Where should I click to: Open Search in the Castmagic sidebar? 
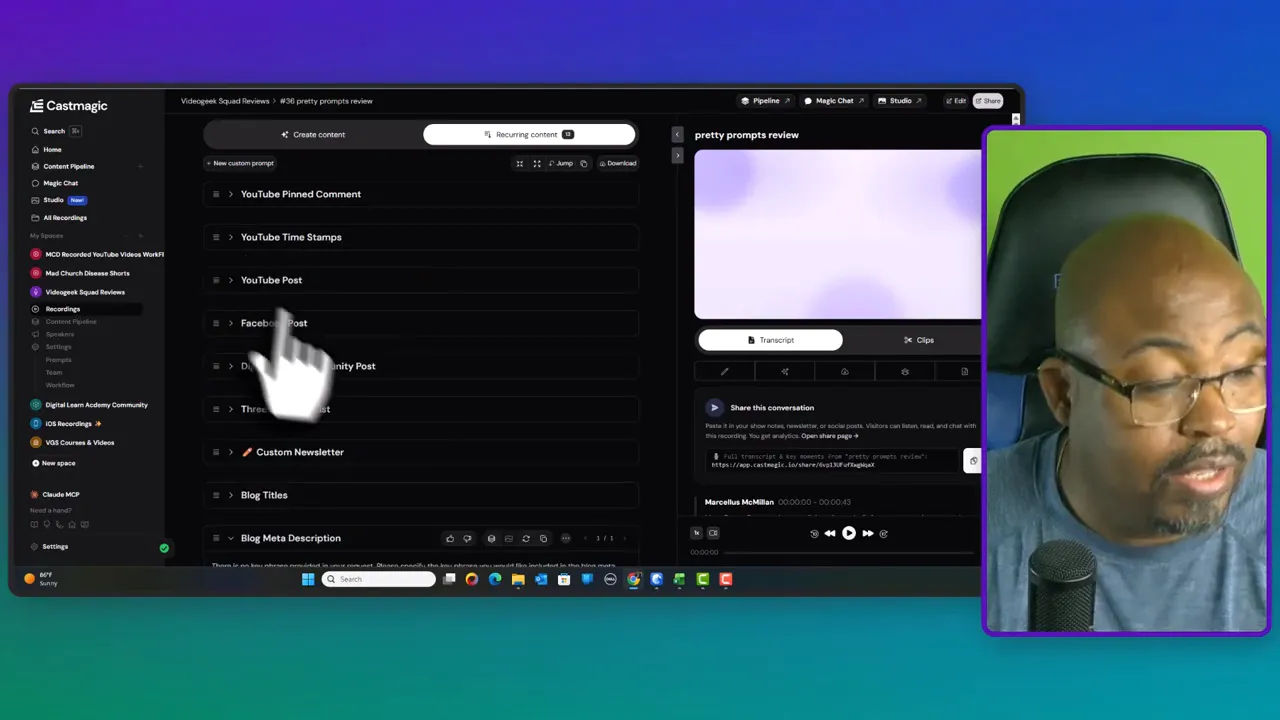point(55,131)
